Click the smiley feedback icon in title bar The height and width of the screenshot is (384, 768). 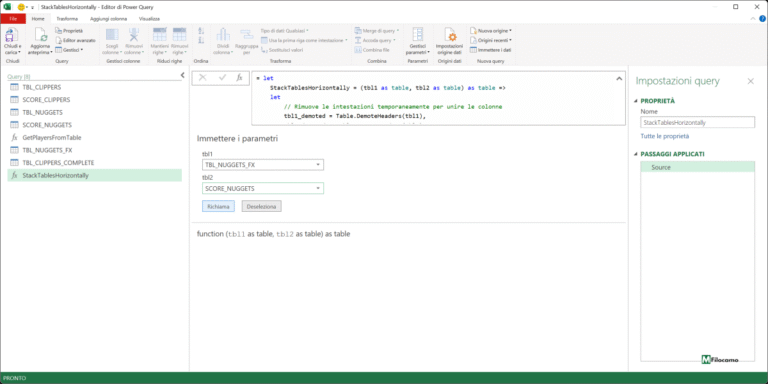(x=21, y=7)
